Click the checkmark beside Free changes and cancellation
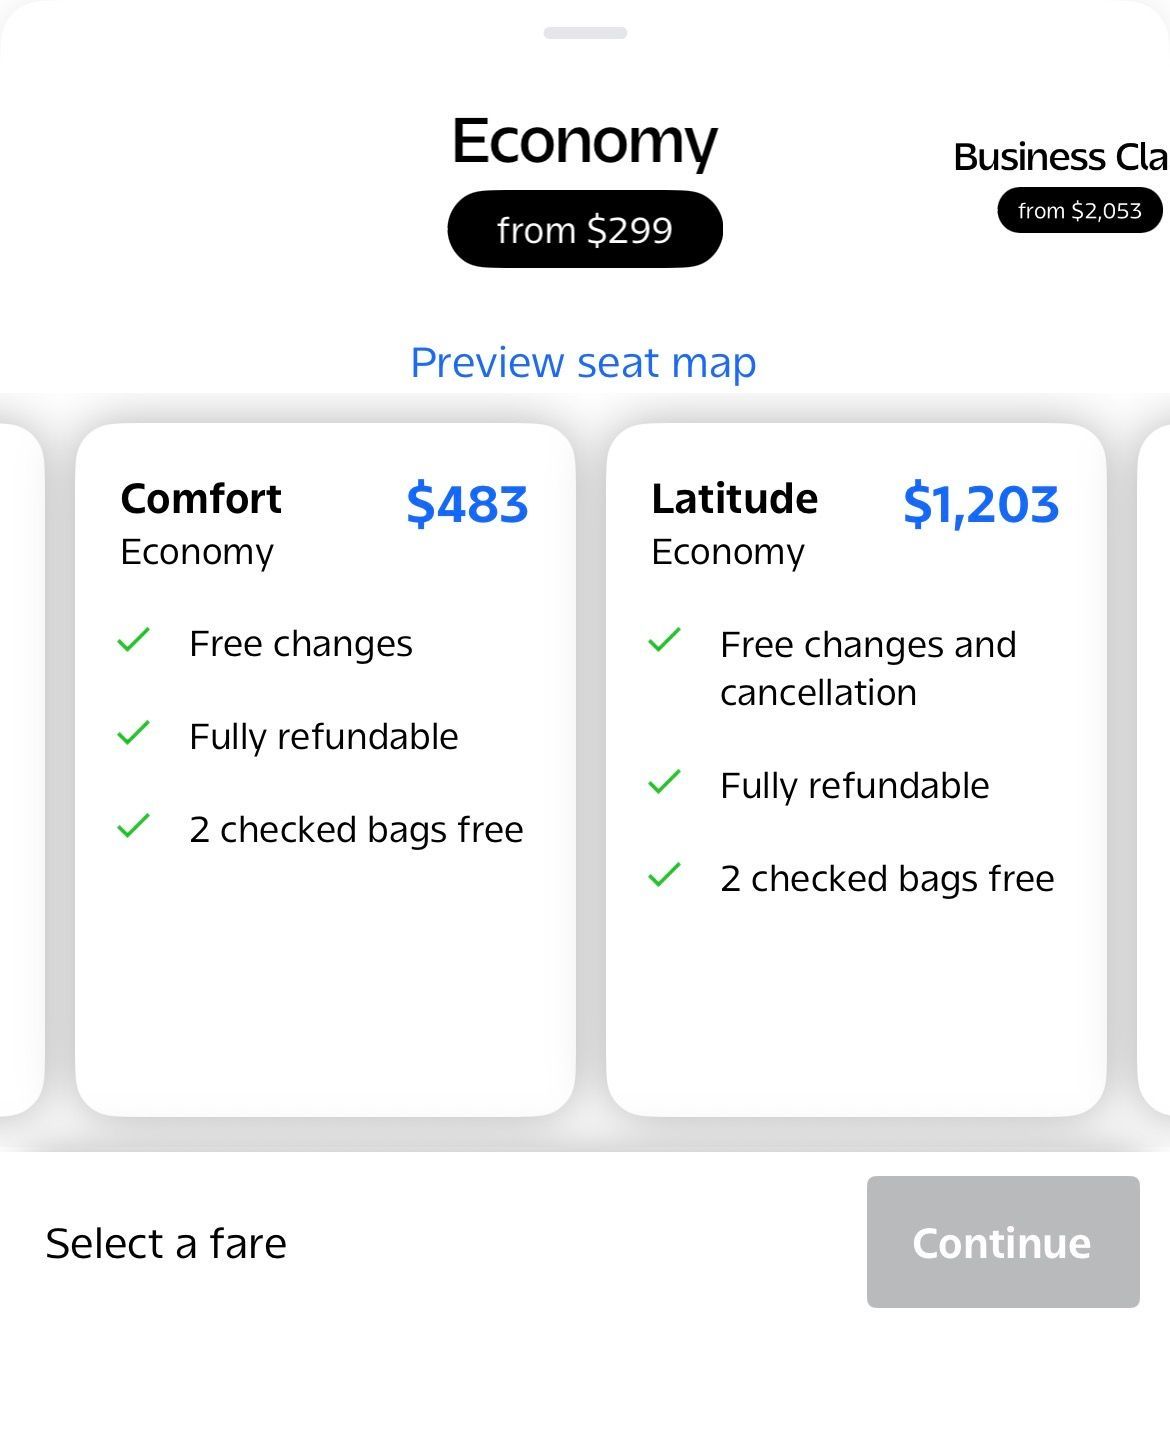 [x=664, y=640]
